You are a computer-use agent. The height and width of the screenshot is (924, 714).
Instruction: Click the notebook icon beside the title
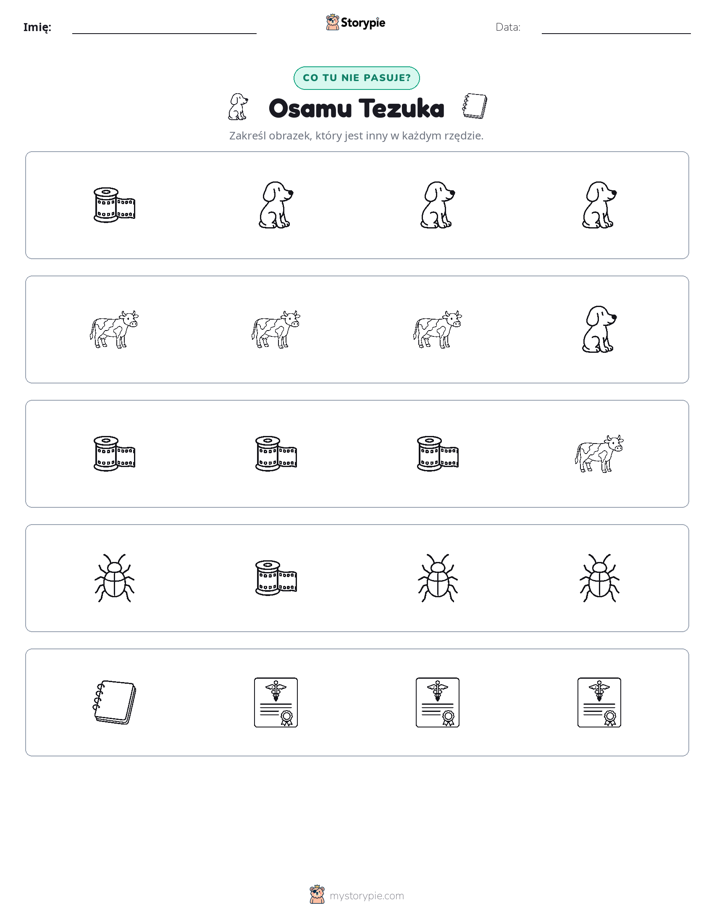(474, 106)
